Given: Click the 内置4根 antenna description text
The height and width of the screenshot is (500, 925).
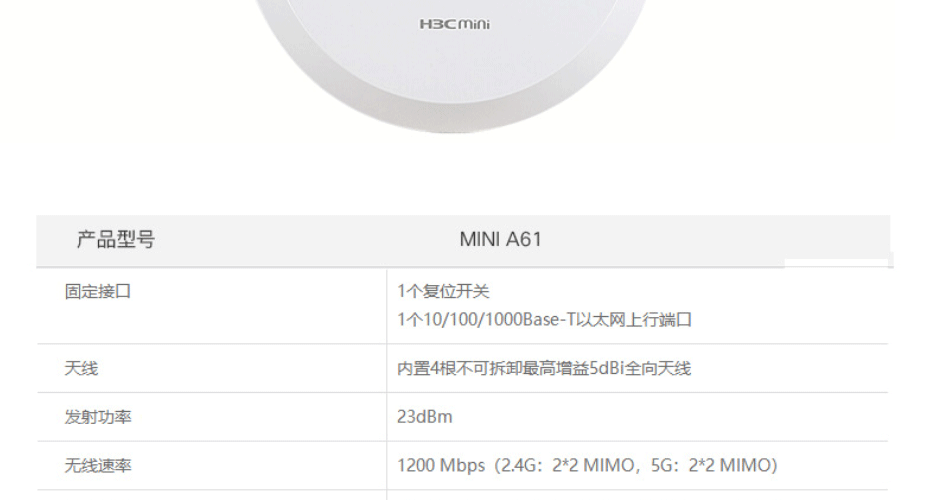Looking at the screenshot, I should pyautogui.click(x=543, y=369).
